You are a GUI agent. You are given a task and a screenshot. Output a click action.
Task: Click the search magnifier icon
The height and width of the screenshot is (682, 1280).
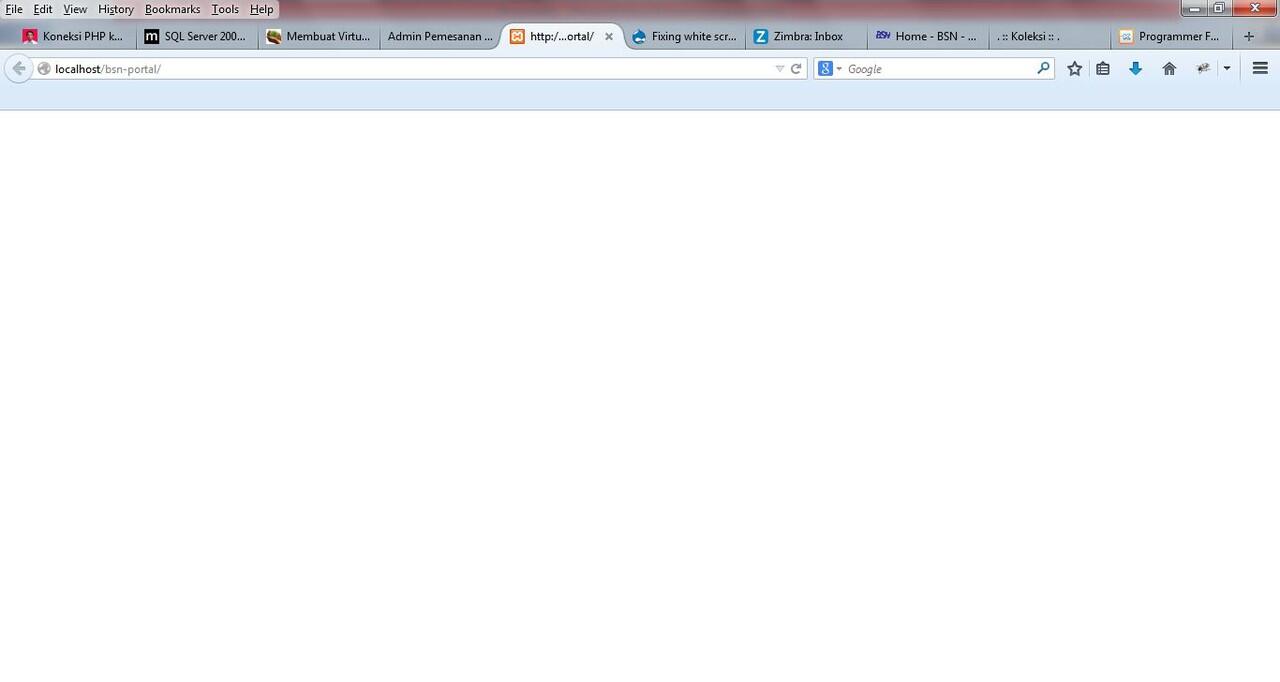[x=1043, y=68]
